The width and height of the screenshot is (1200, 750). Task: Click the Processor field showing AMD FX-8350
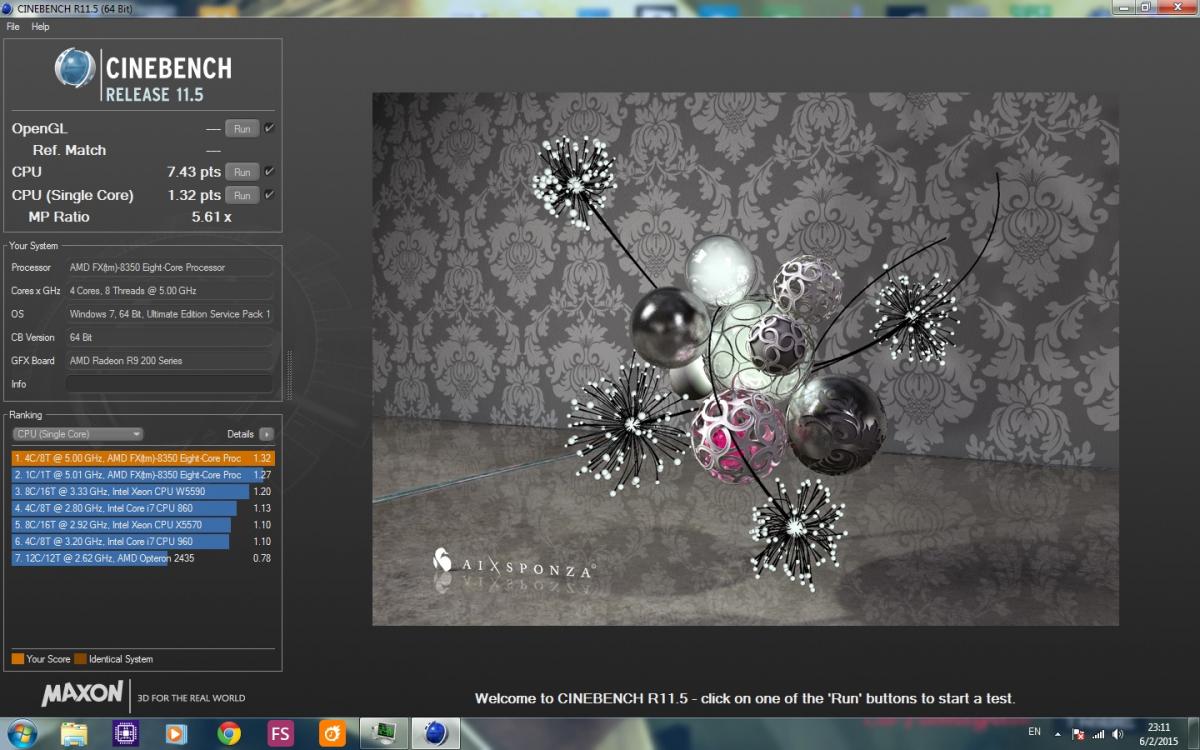pos(169,268)
